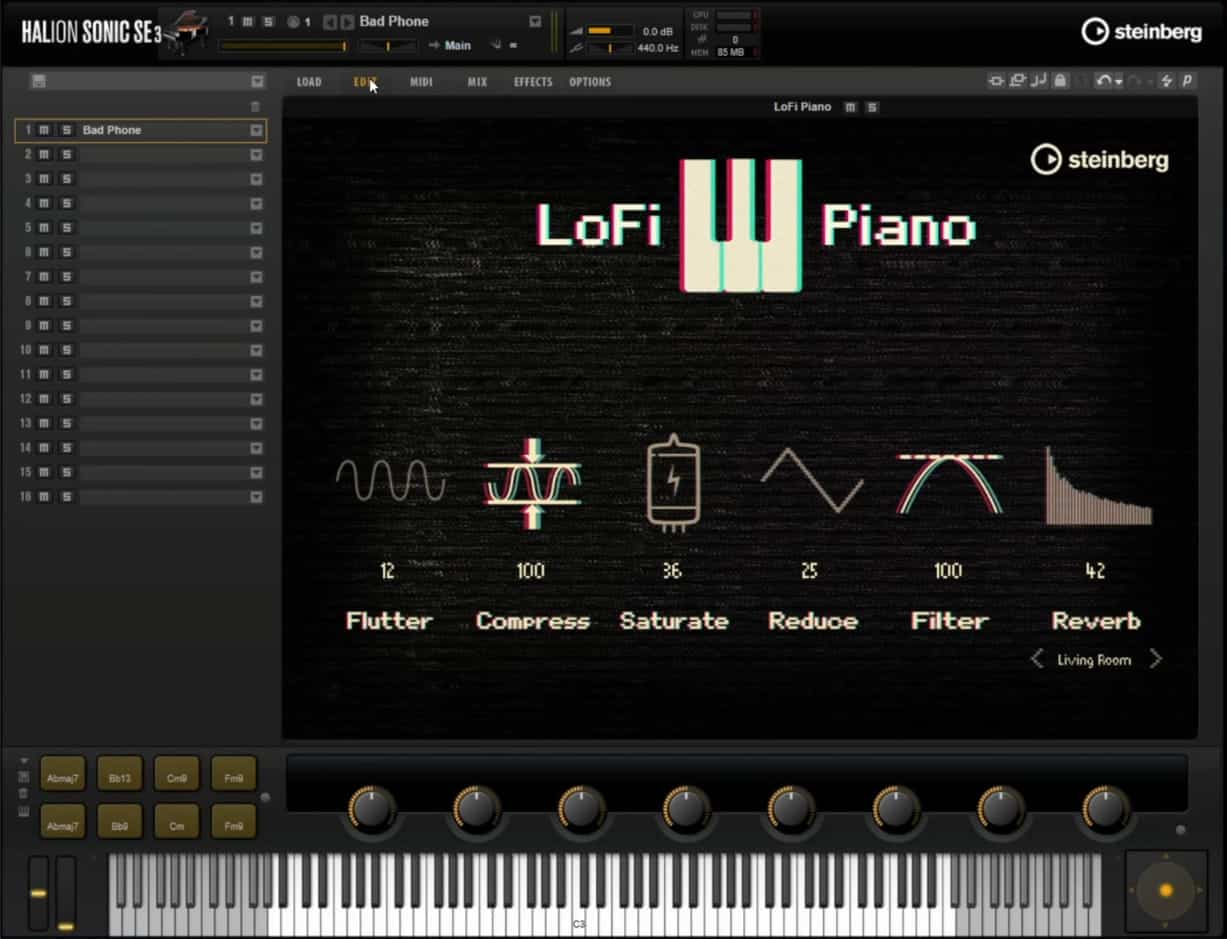Click the trash icon above slot list
1227x939 pixels.
point(255,106)
